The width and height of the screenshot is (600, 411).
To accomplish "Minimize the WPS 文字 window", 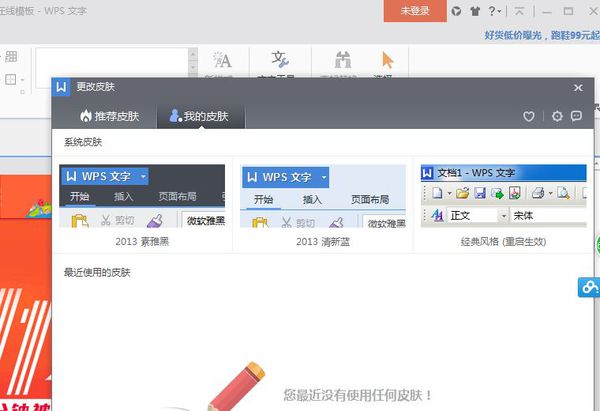I will [x=547, y=11].
